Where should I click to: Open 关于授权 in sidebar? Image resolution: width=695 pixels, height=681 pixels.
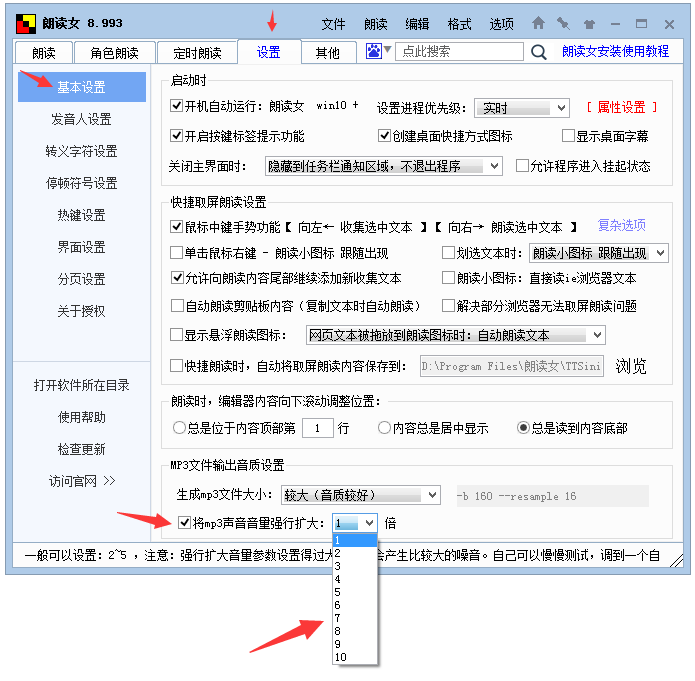82,311
